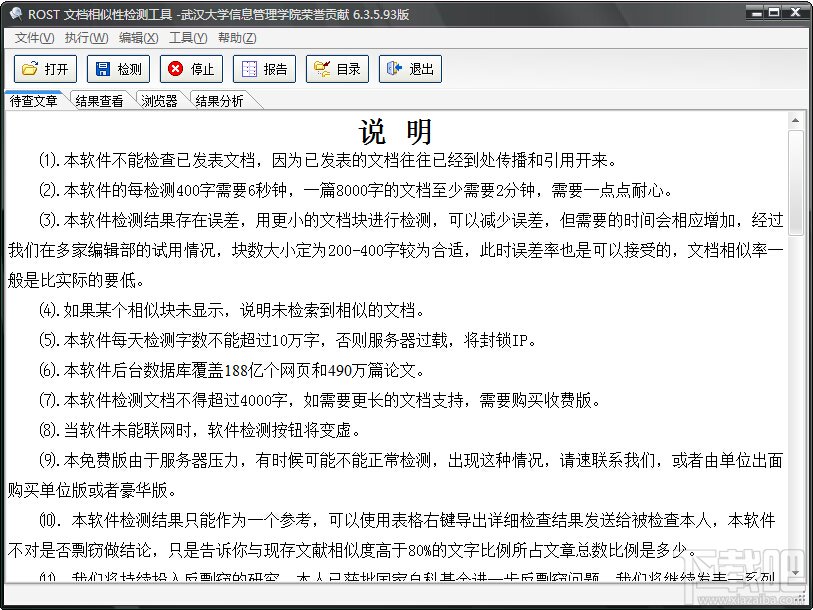The image size is (813, 610).
Task: Open the 文件(V) menu
Action: tap(34, 38)
